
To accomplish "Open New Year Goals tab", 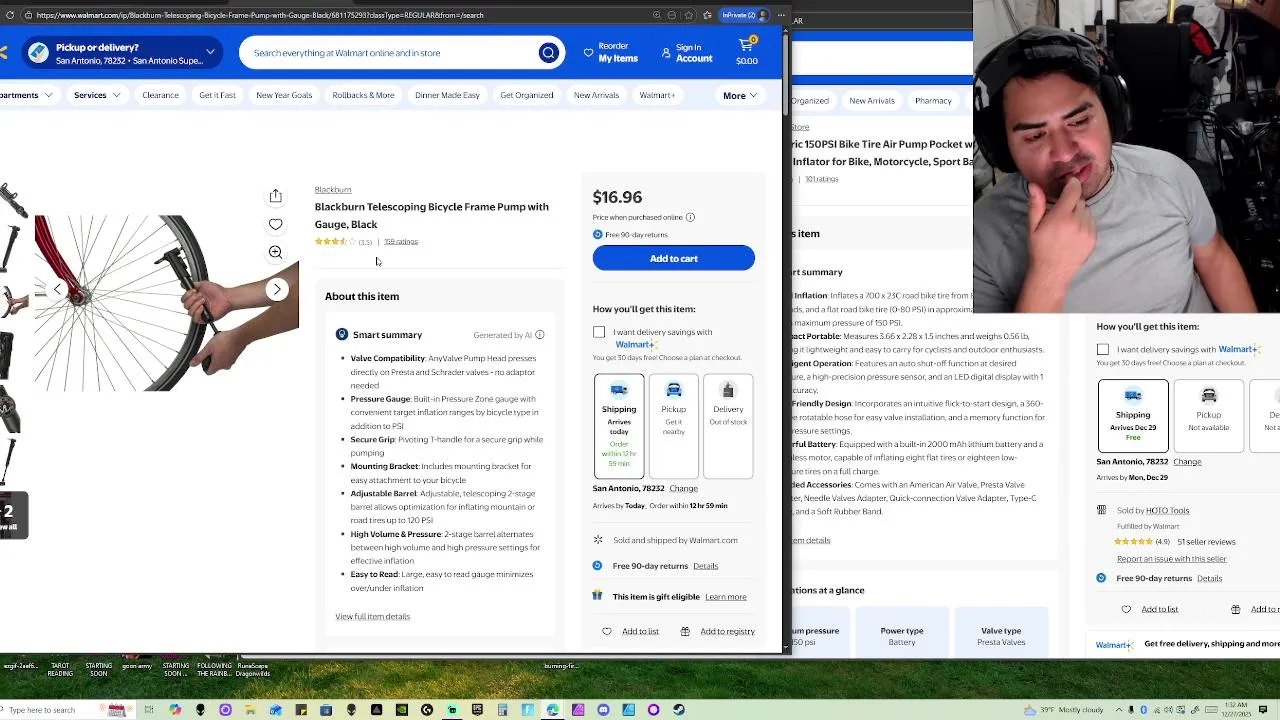I will point(284,95).
